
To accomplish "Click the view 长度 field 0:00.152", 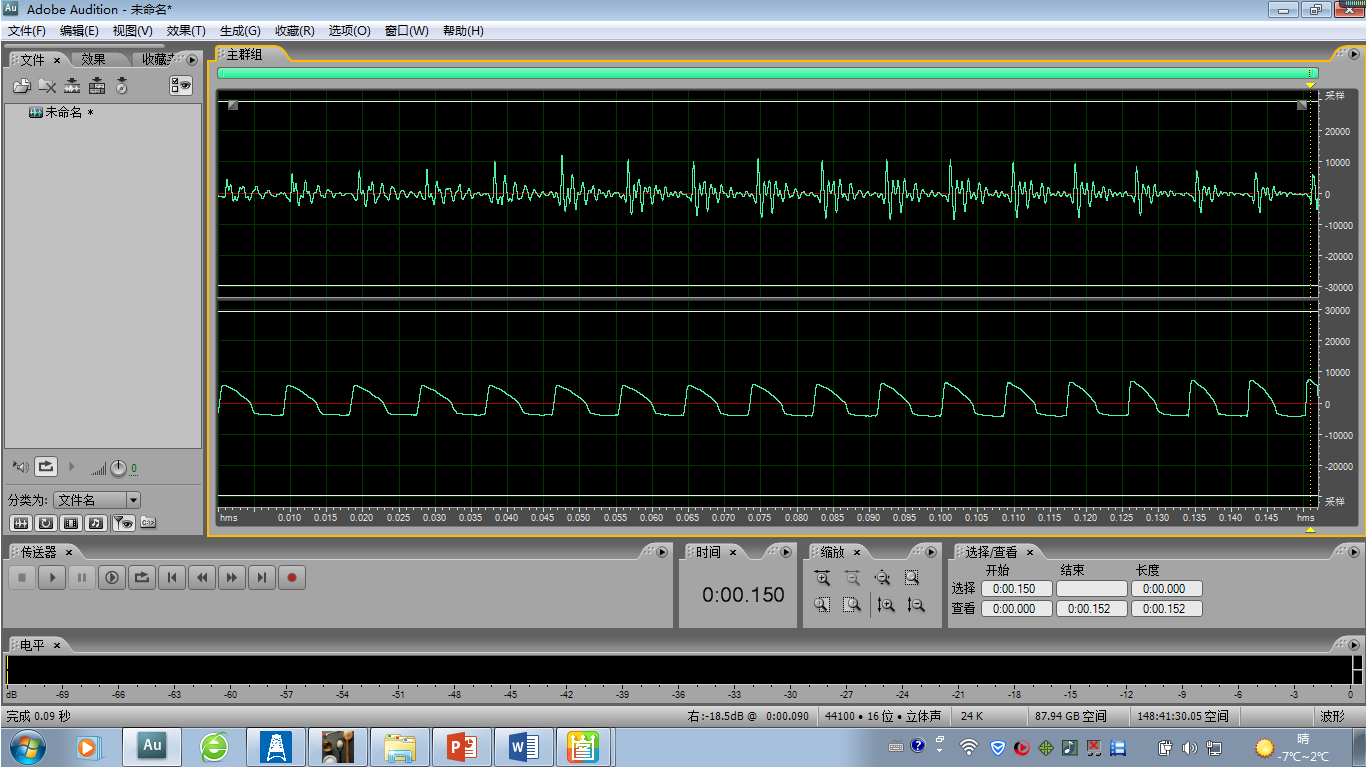I will pos(1166,608).
